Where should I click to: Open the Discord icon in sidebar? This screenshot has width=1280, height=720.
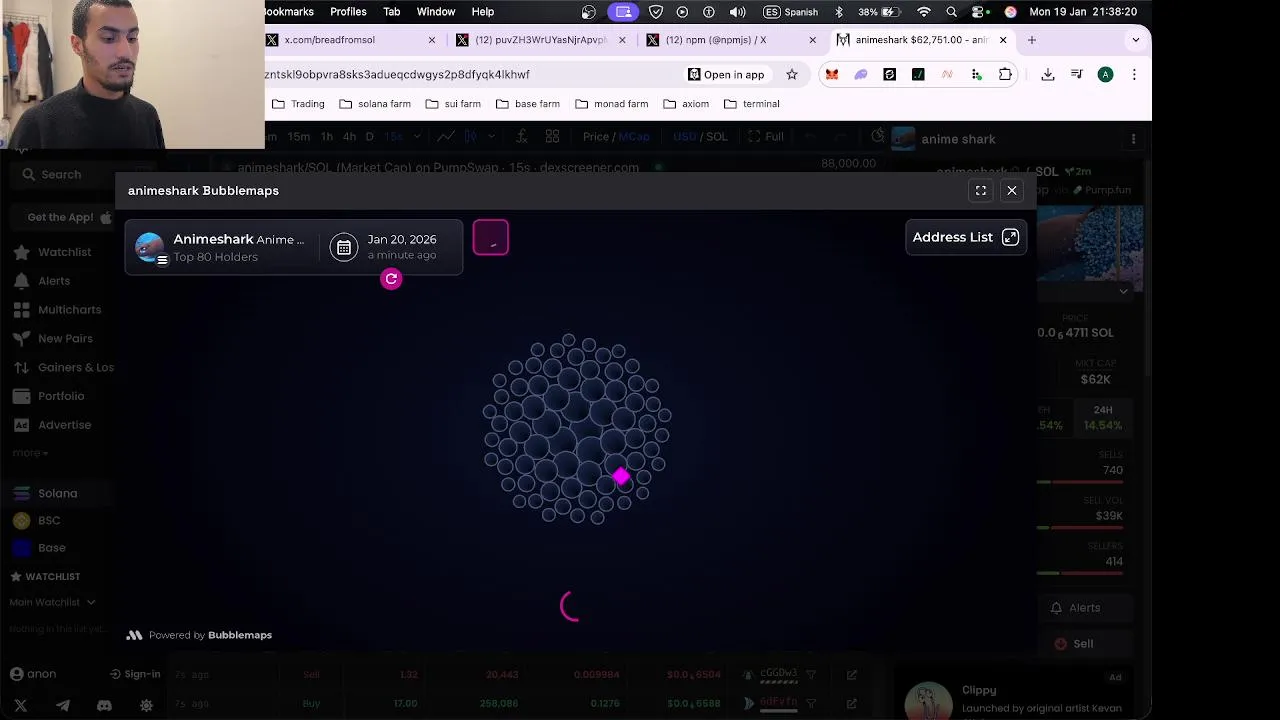point(104,705)
